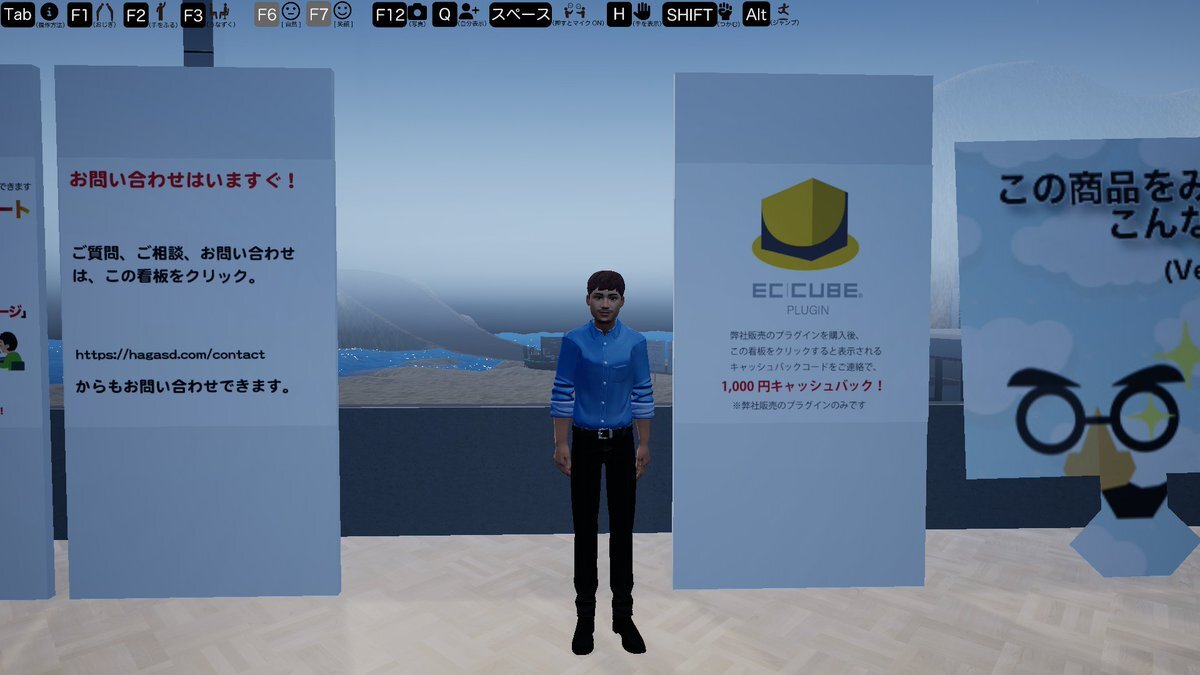Click the ご質問、ご相談 inquiry text on the signboard
This screenshot has width=1200, height=675.
184,264
